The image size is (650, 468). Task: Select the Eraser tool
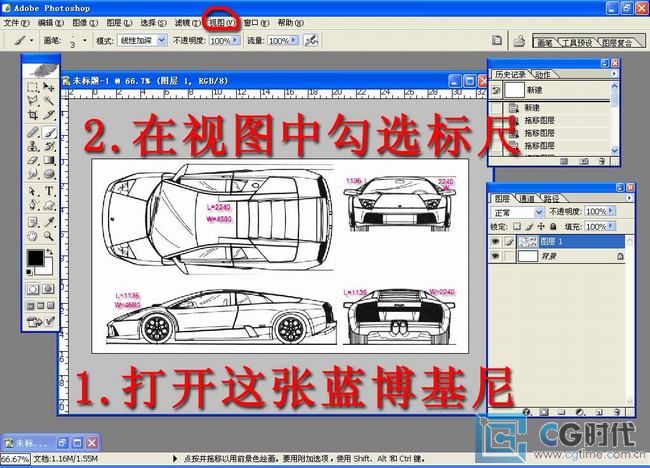[x=32, y=160]
